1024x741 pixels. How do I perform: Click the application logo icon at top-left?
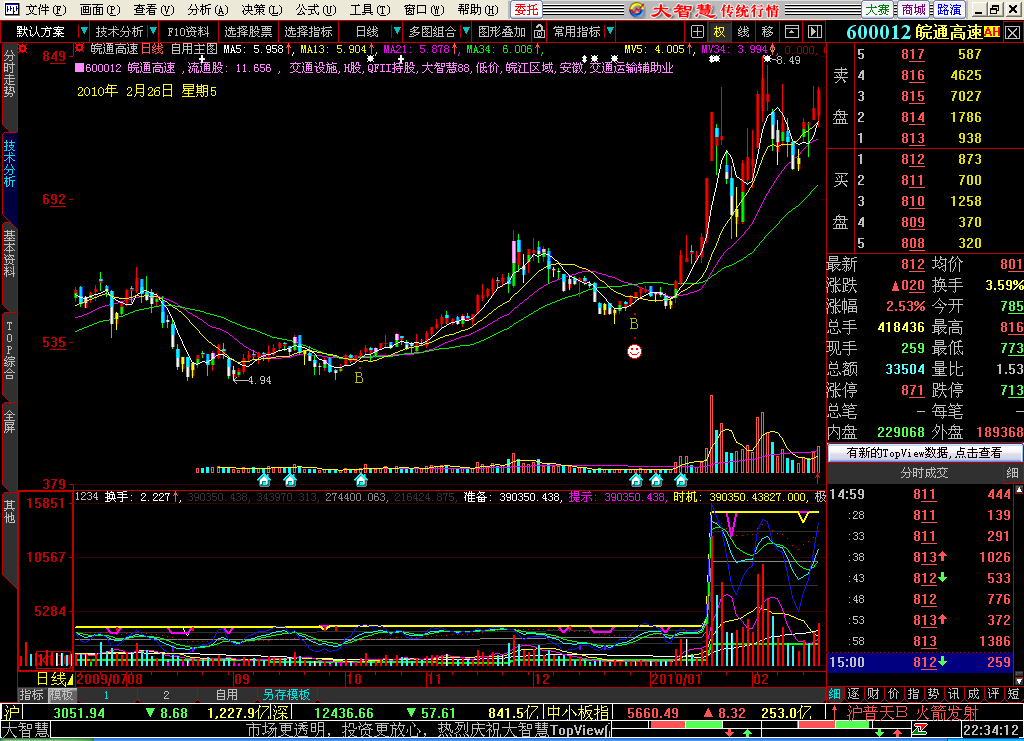tap(11, 10)
